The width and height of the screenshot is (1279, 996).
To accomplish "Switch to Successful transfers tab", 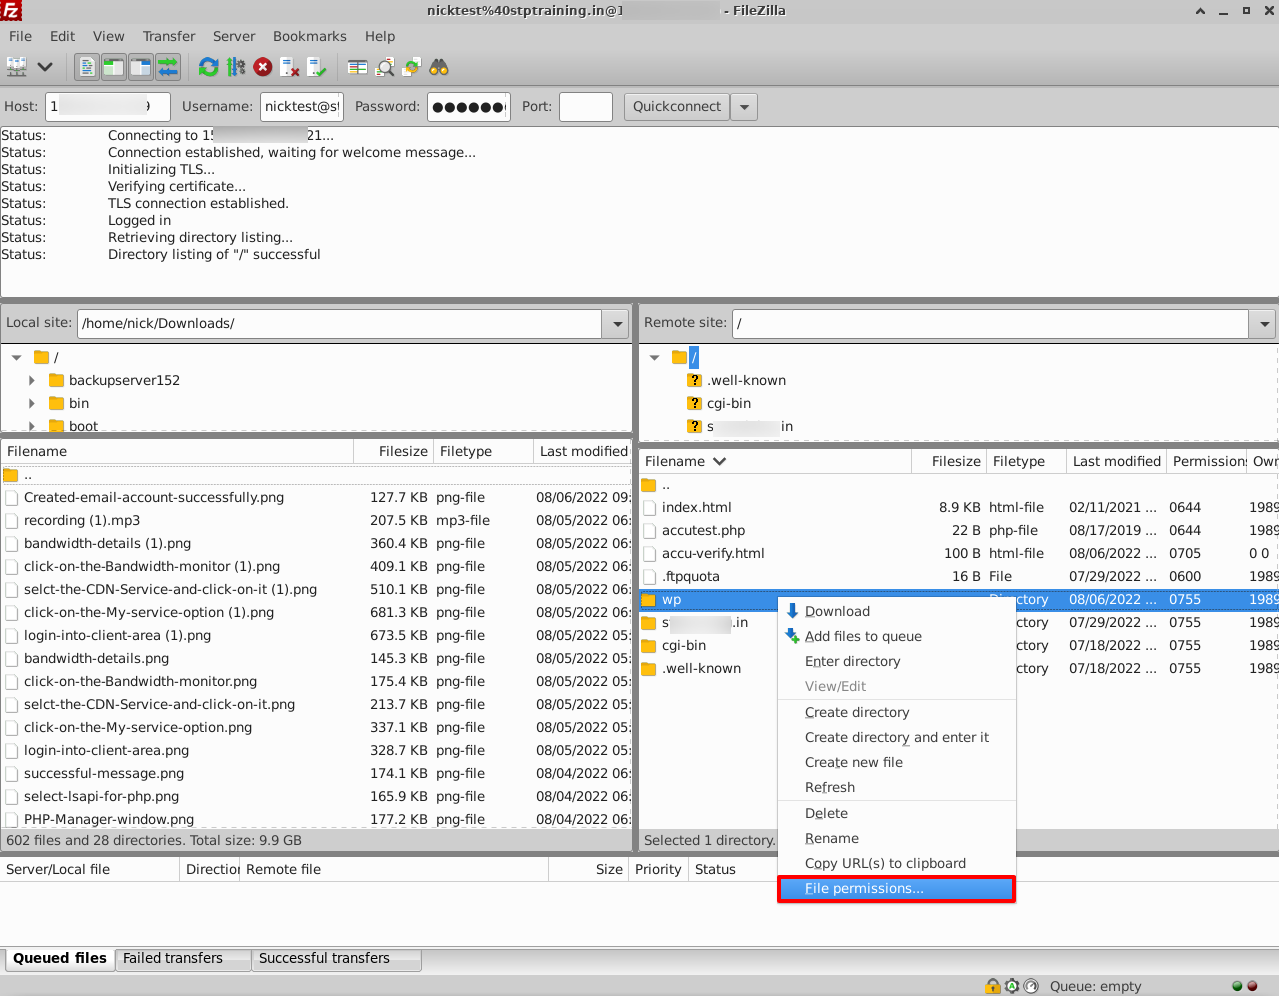I will [336, 958].
